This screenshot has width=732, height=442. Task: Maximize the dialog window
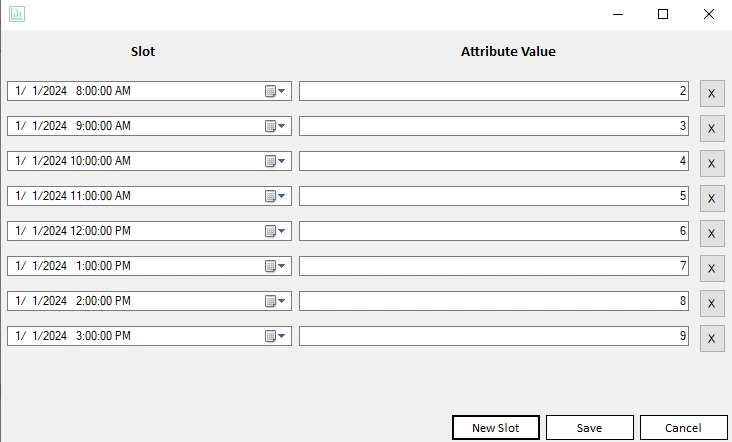(663, 14)
